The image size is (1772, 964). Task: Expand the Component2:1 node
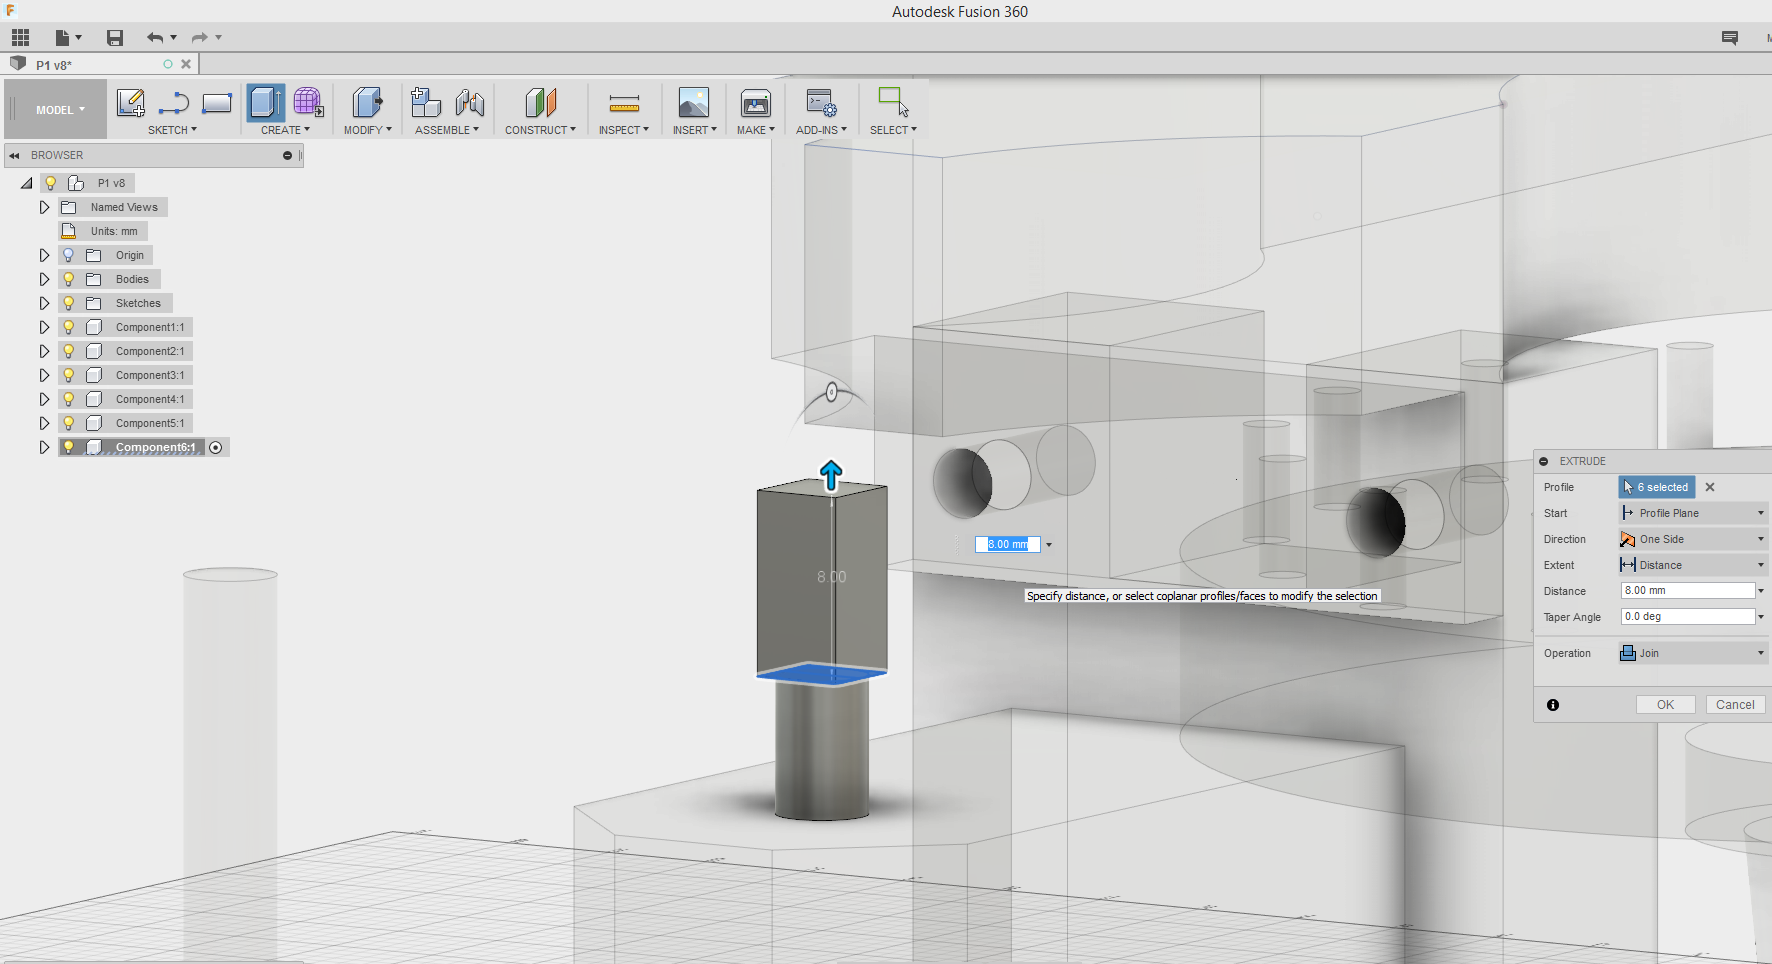[44, 351]
